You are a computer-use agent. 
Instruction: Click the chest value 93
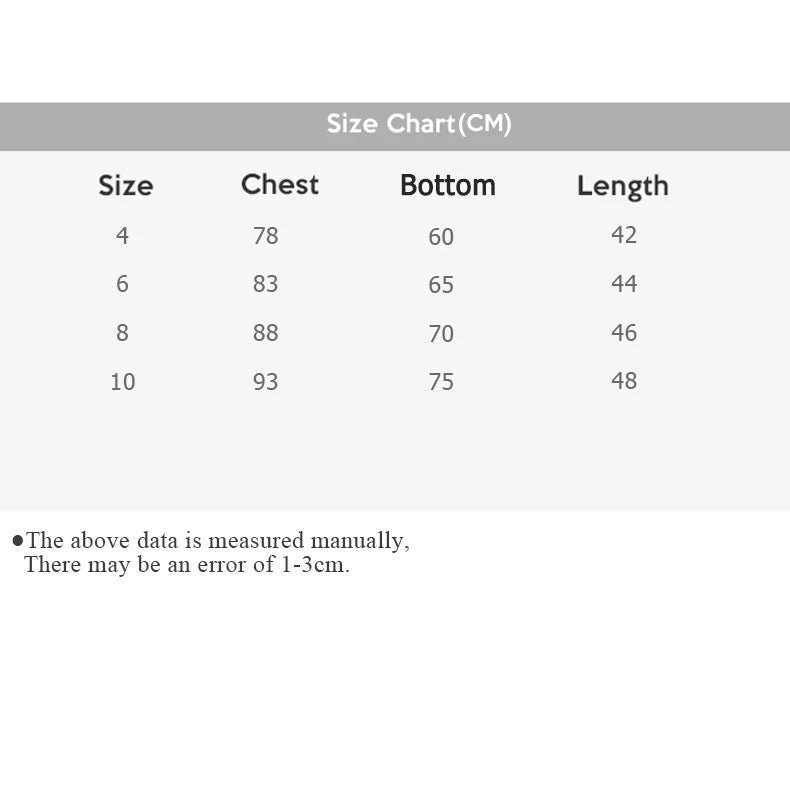[x=265, y=382]
